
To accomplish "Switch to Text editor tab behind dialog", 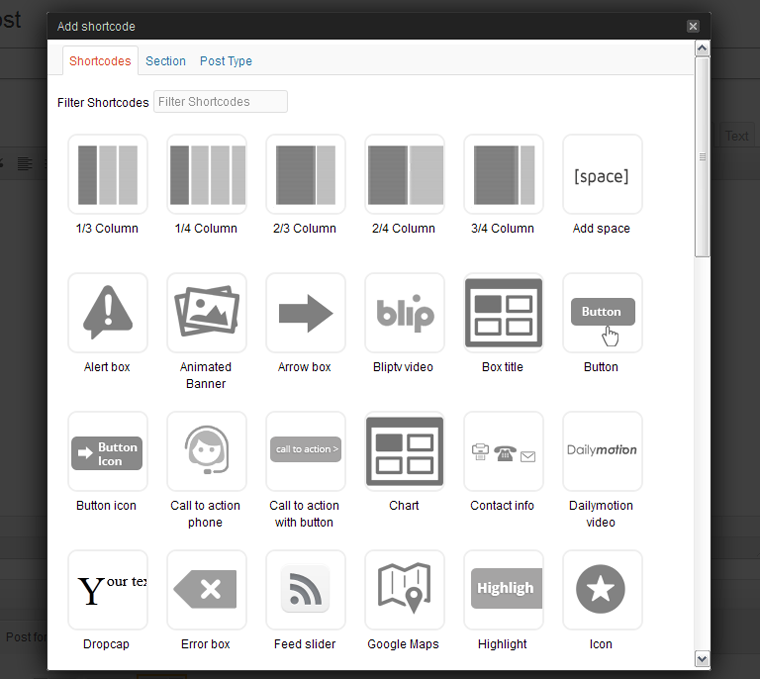I will 737,136.
